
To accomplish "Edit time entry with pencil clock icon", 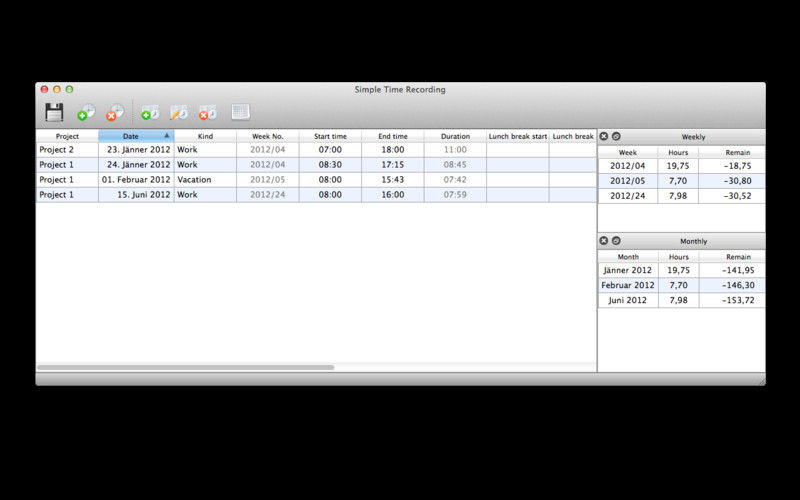I will coord(179,112).
